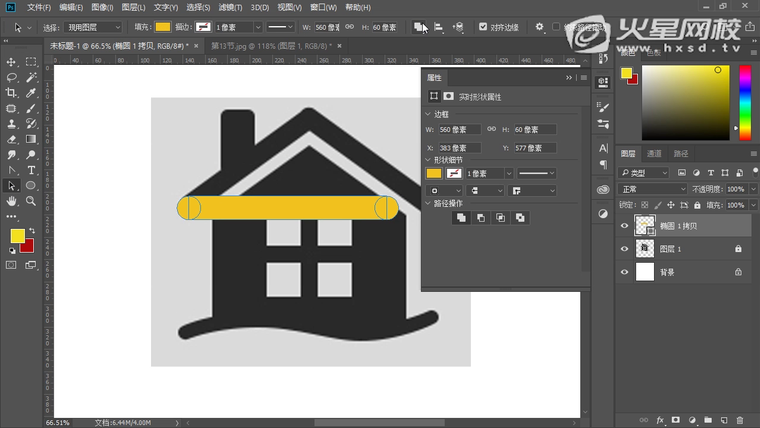The height and width of the screenshot is (428, 760).
Task: Select the Horizontal Type tool
Action: point(31,170)
